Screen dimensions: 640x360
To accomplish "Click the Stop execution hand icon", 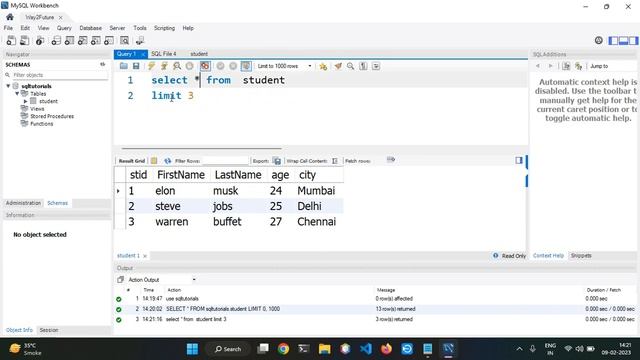I will 189,66.
